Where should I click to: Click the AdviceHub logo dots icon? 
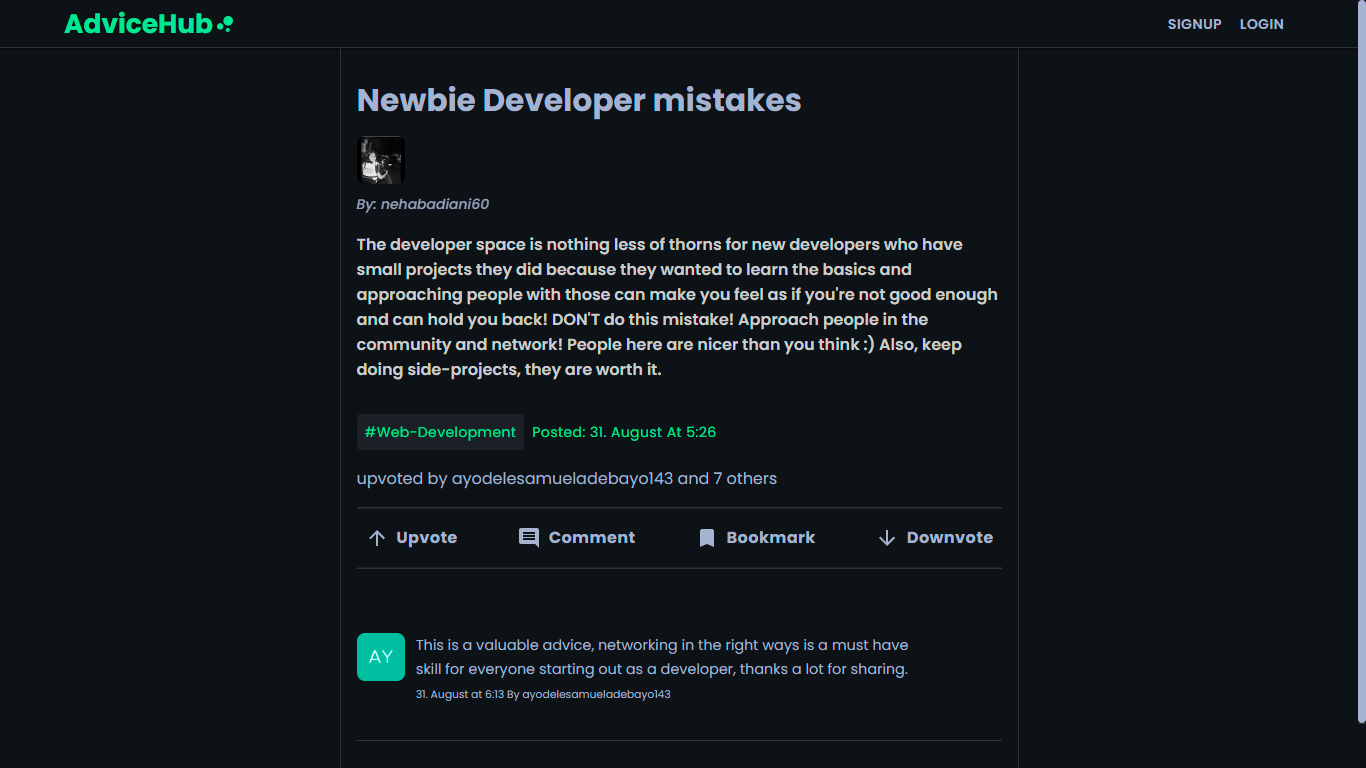[x=226, y=23]
